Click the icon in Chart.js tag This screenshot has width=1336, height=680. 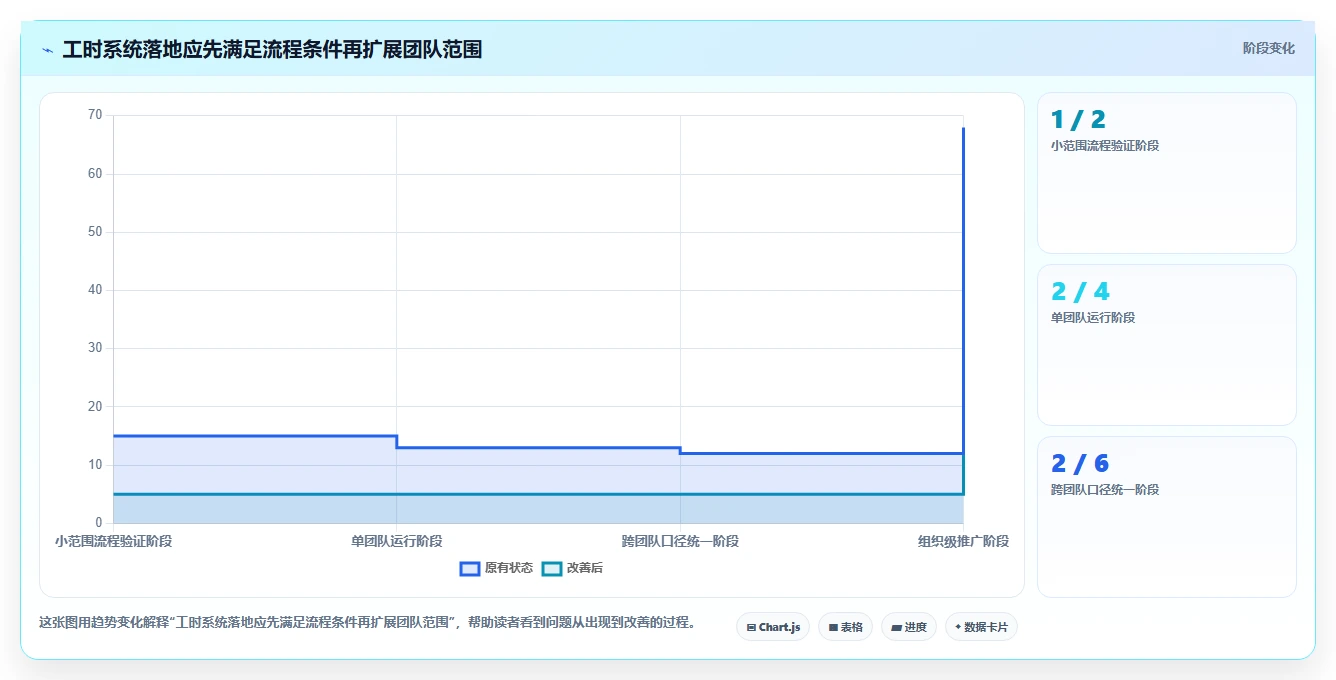pos(751,628)
